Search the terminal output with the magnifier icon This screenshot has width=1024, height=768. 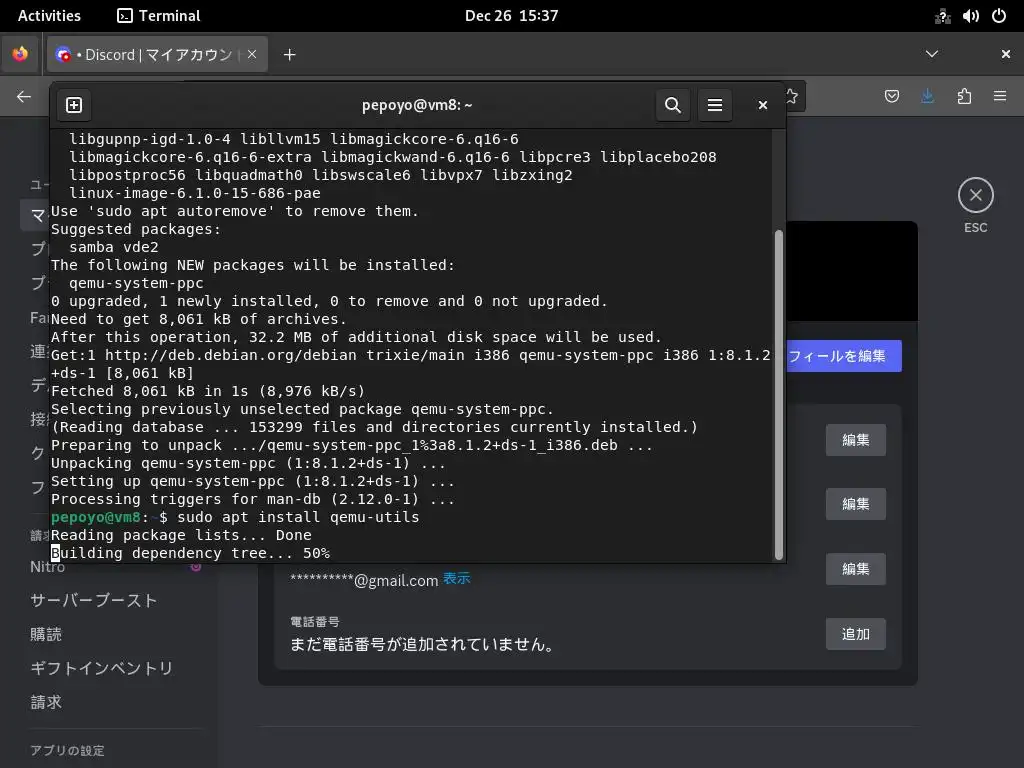[x=673, y=105]
